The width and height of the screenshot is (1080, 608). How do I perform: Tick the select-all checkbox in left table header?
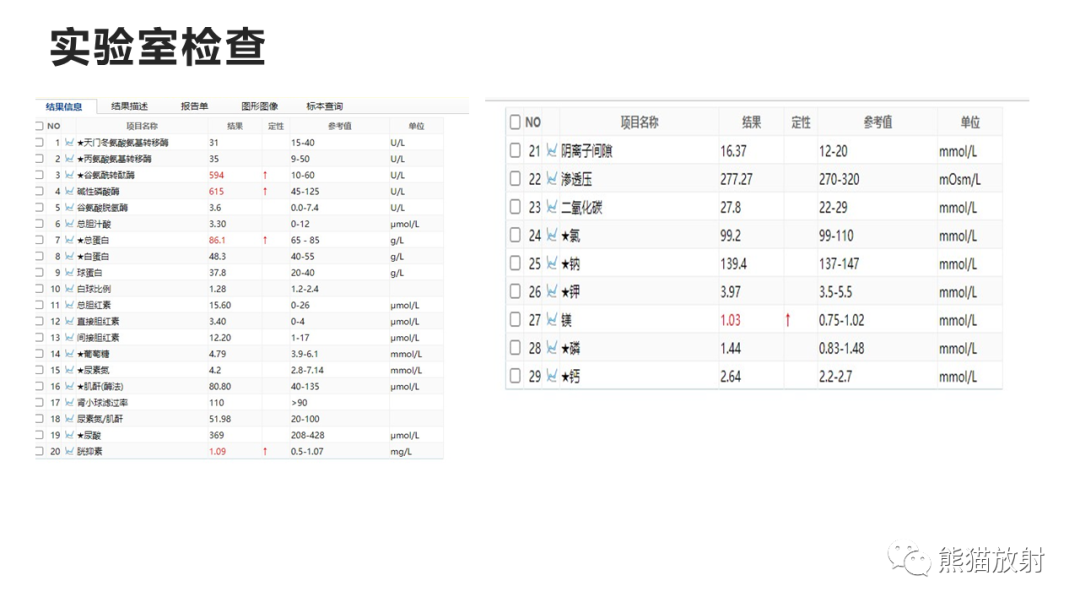coord(39,126)
